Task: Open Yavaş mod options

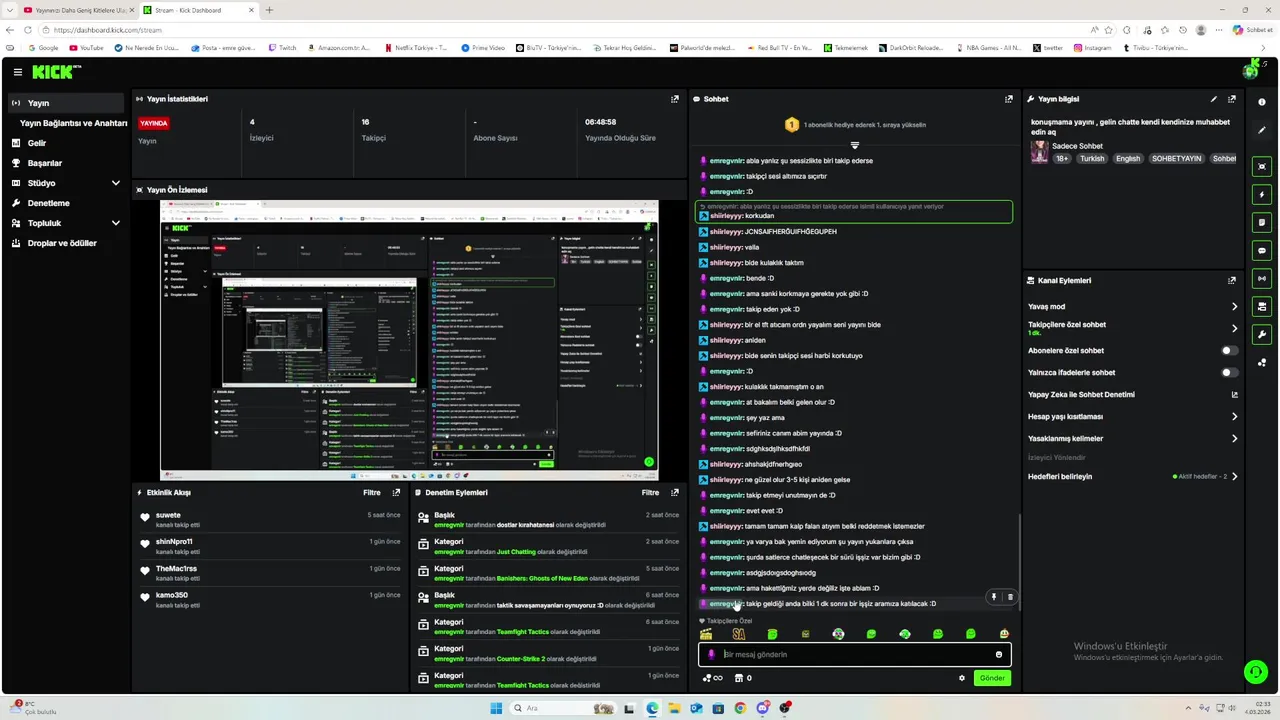Action: click(1132, 307)
